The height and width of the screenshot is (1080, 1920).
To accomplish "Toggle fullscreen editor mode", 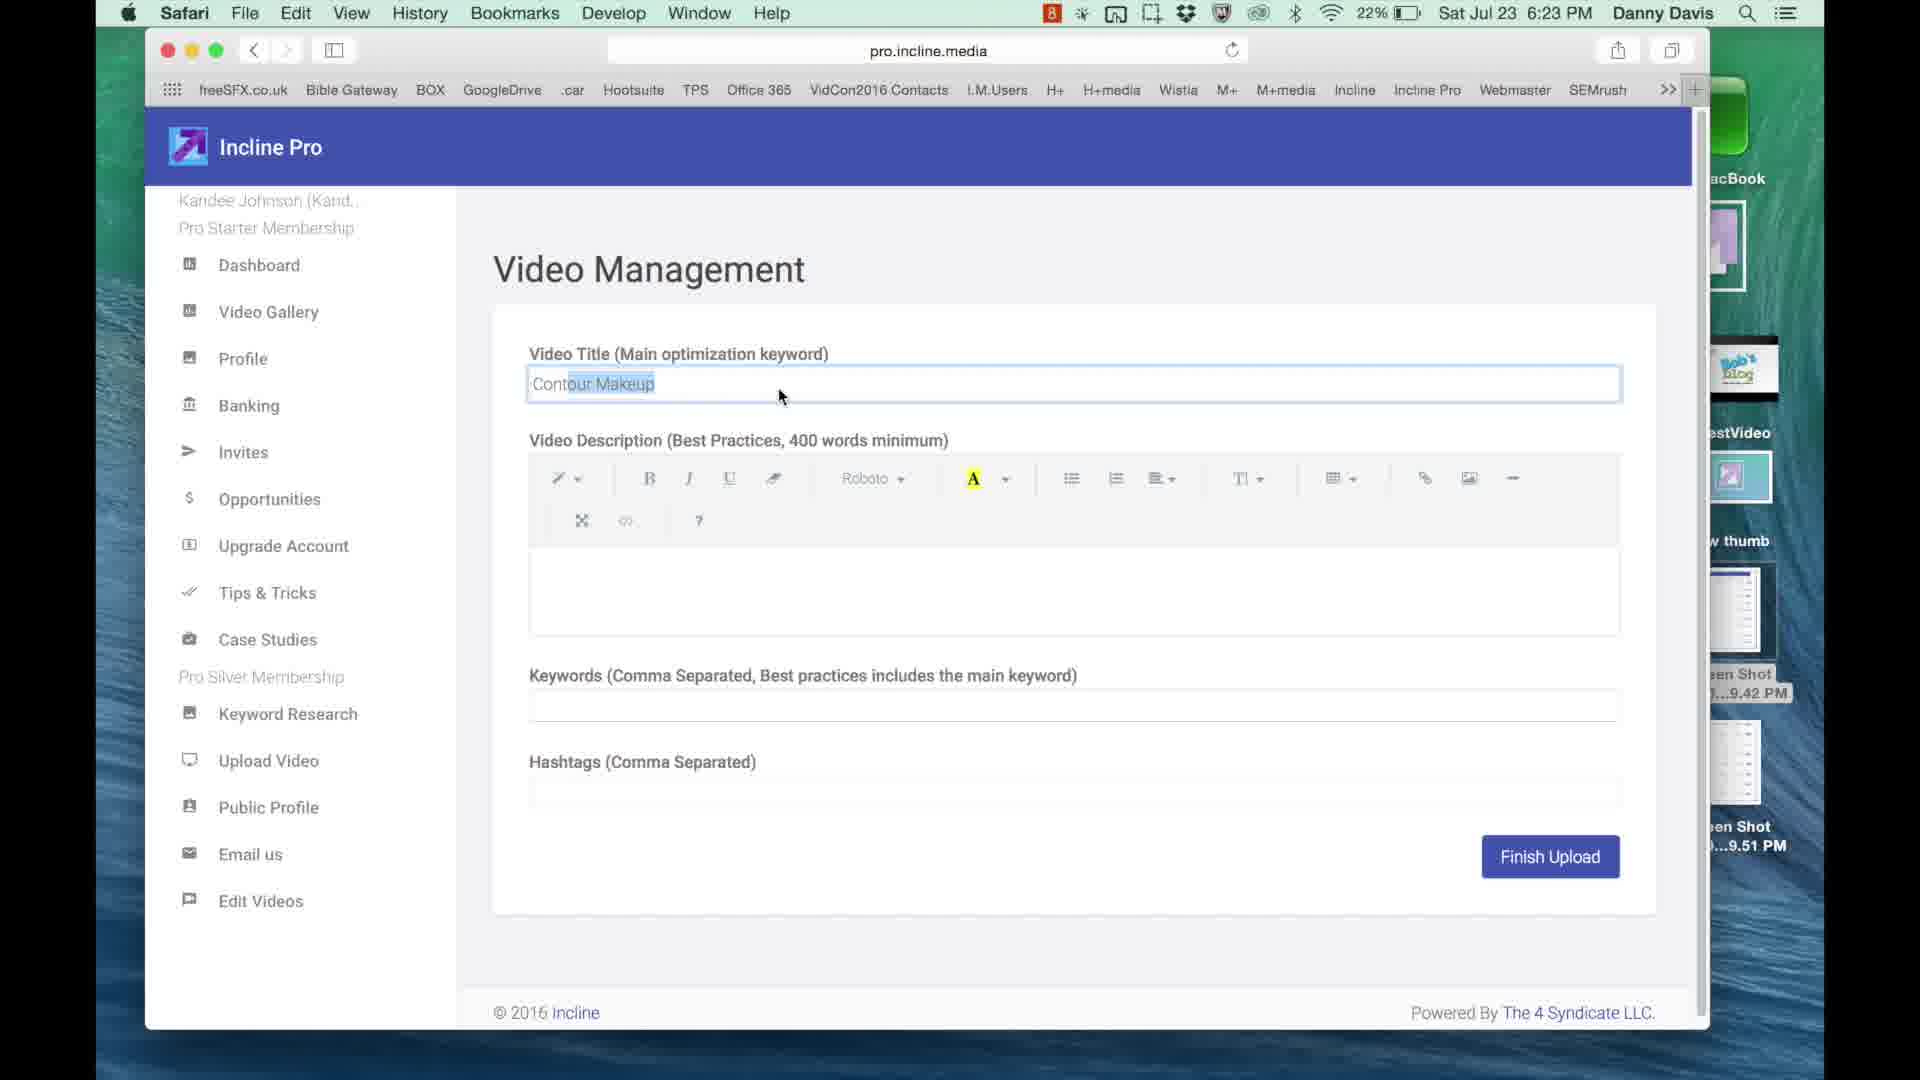I will [582, 521].
